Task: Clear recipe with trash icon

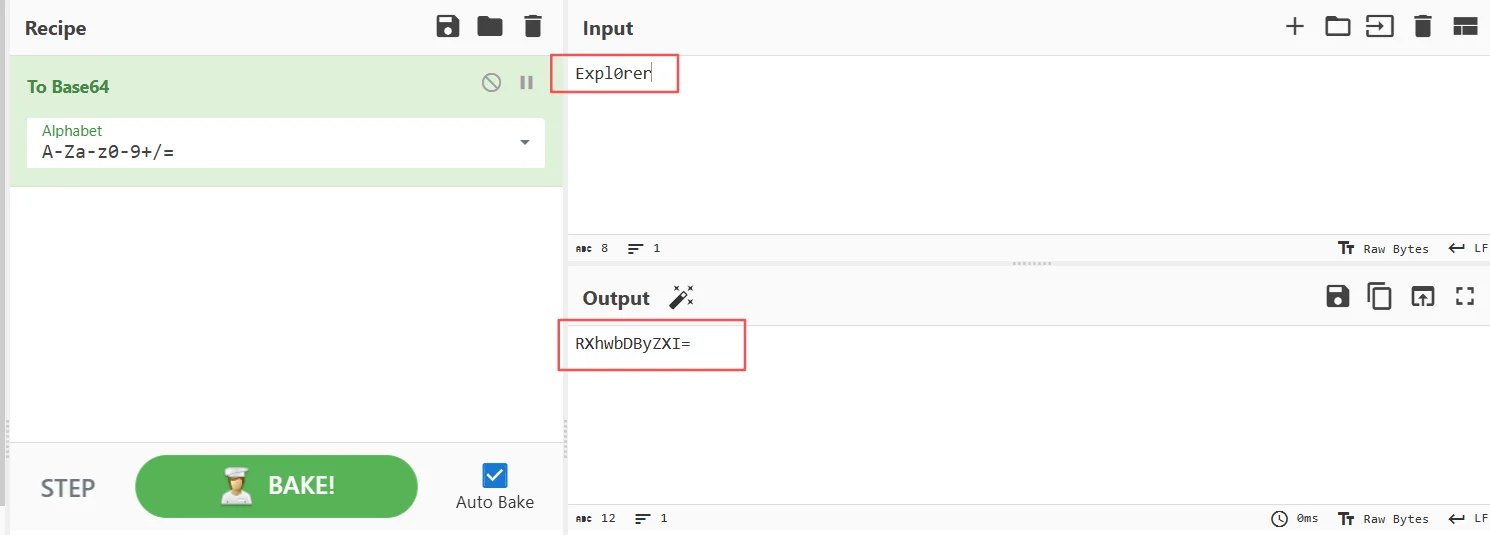Action: tap(533, 27)
